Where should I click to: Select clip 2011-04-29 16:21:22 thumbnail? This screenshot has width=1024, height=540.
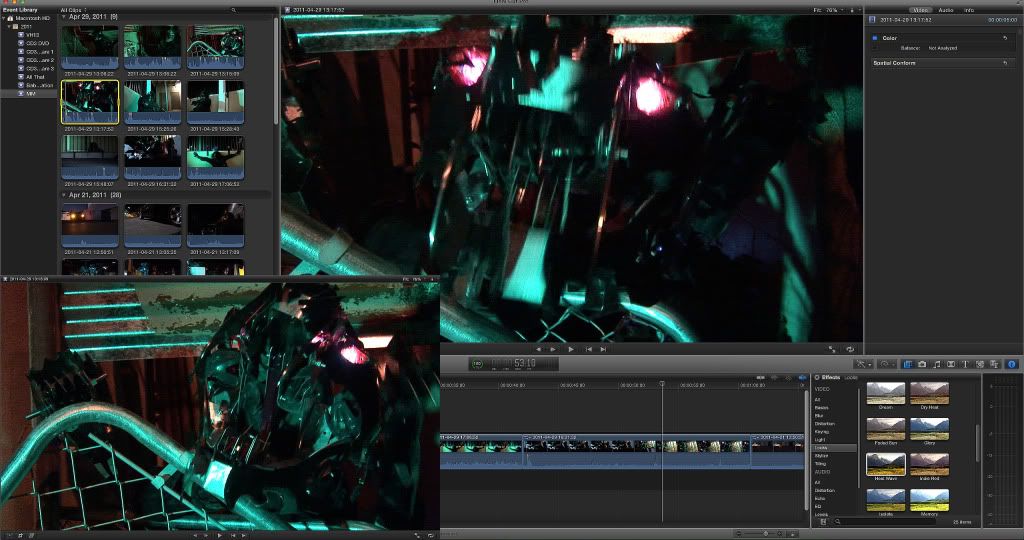pyautogui.click(x=153, y=157)
